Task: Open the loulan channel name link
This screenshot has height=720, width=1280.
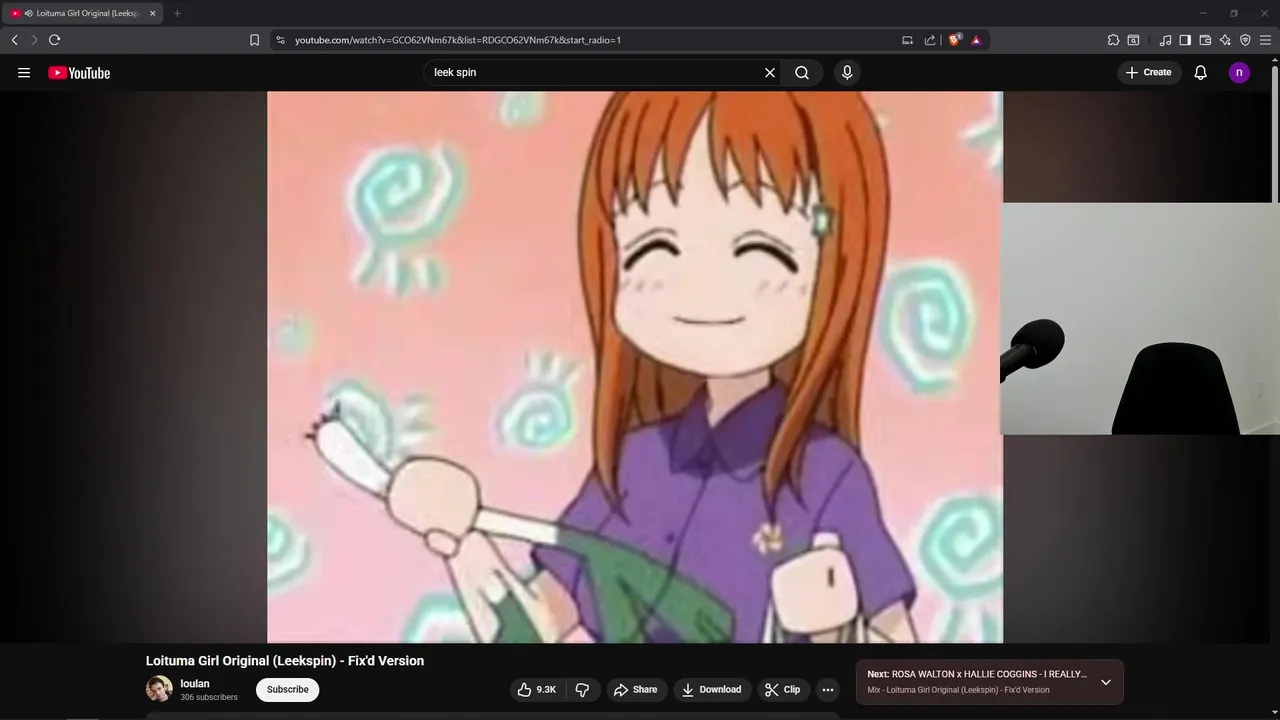Action: 195,684
